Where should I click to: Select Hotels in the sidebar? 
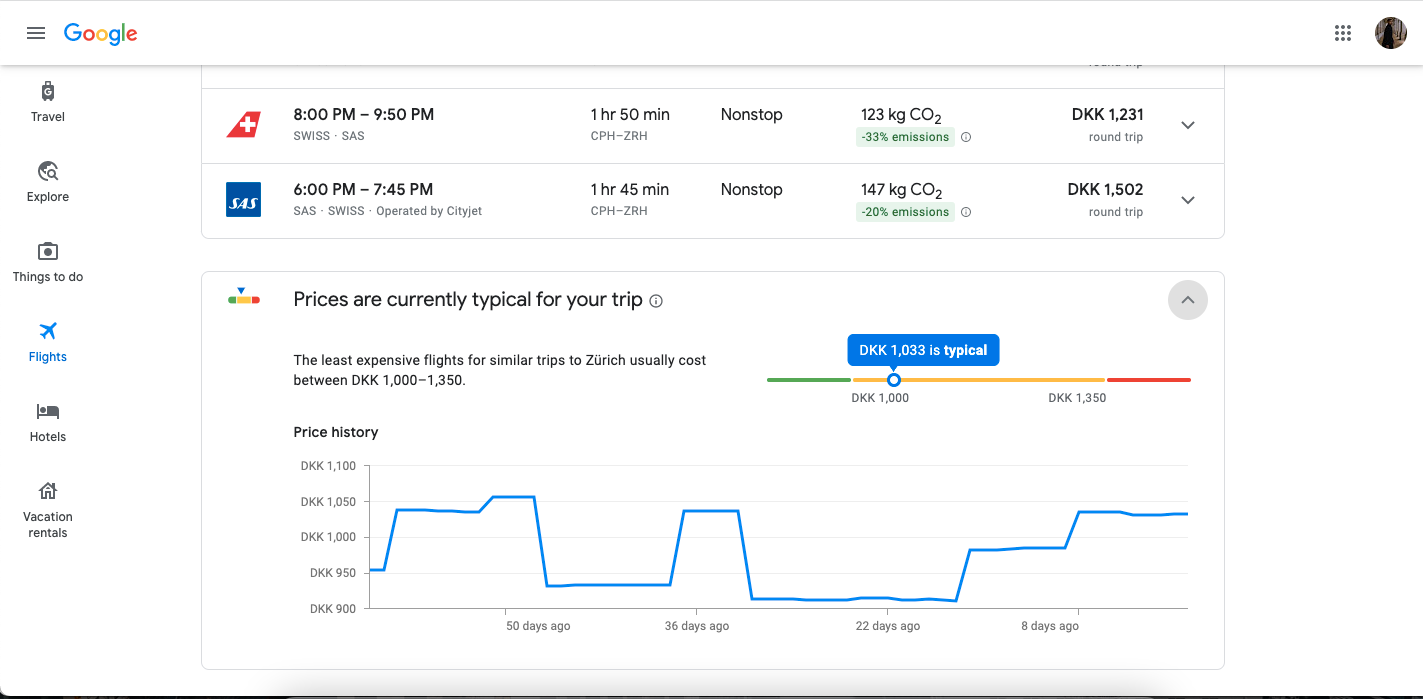click(47, 422)
